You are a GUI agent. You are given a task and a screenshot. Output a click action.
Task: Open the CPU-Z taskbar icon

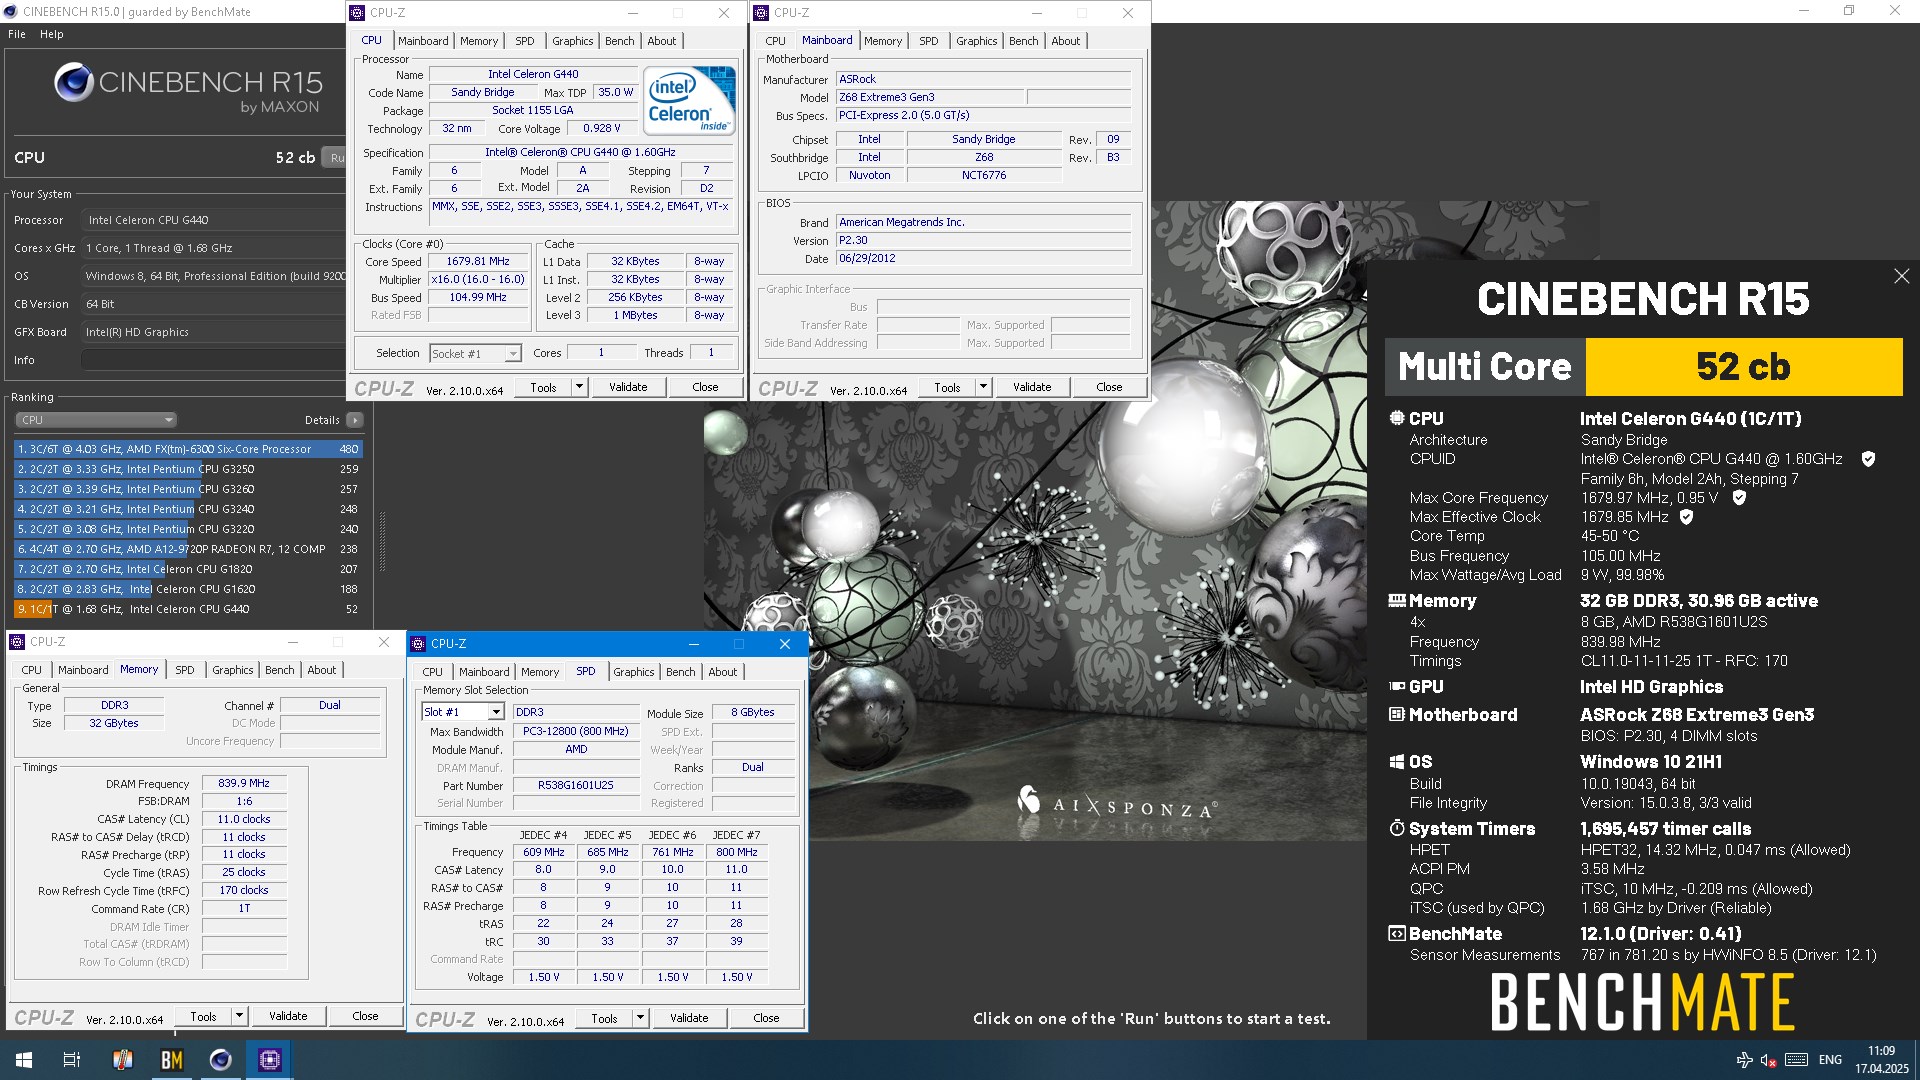click(270, 1060)
